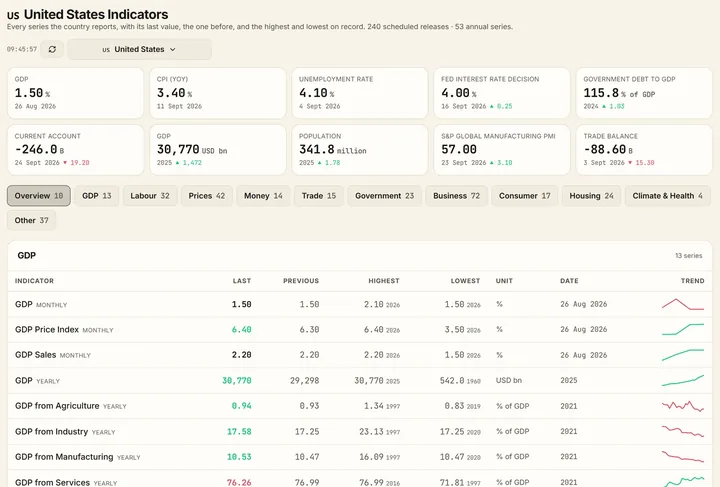Click the INDICATOR column header
The height and width of the screenshot is (487, 720).
34,281
